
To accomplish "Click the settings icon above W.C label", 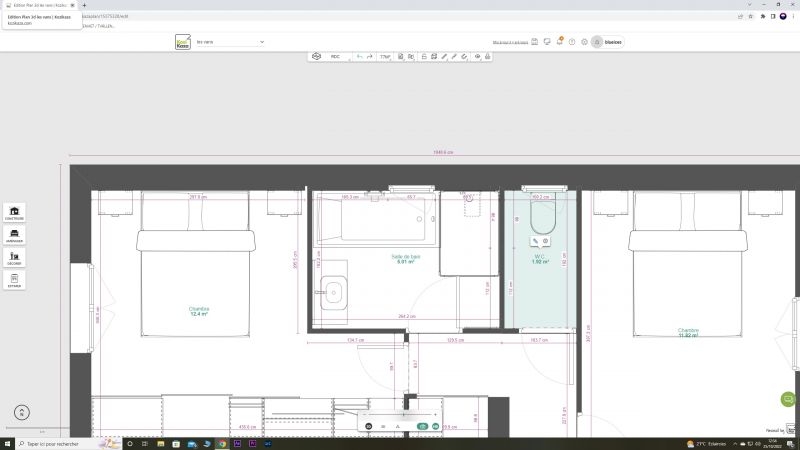I will tap(545, 241).
